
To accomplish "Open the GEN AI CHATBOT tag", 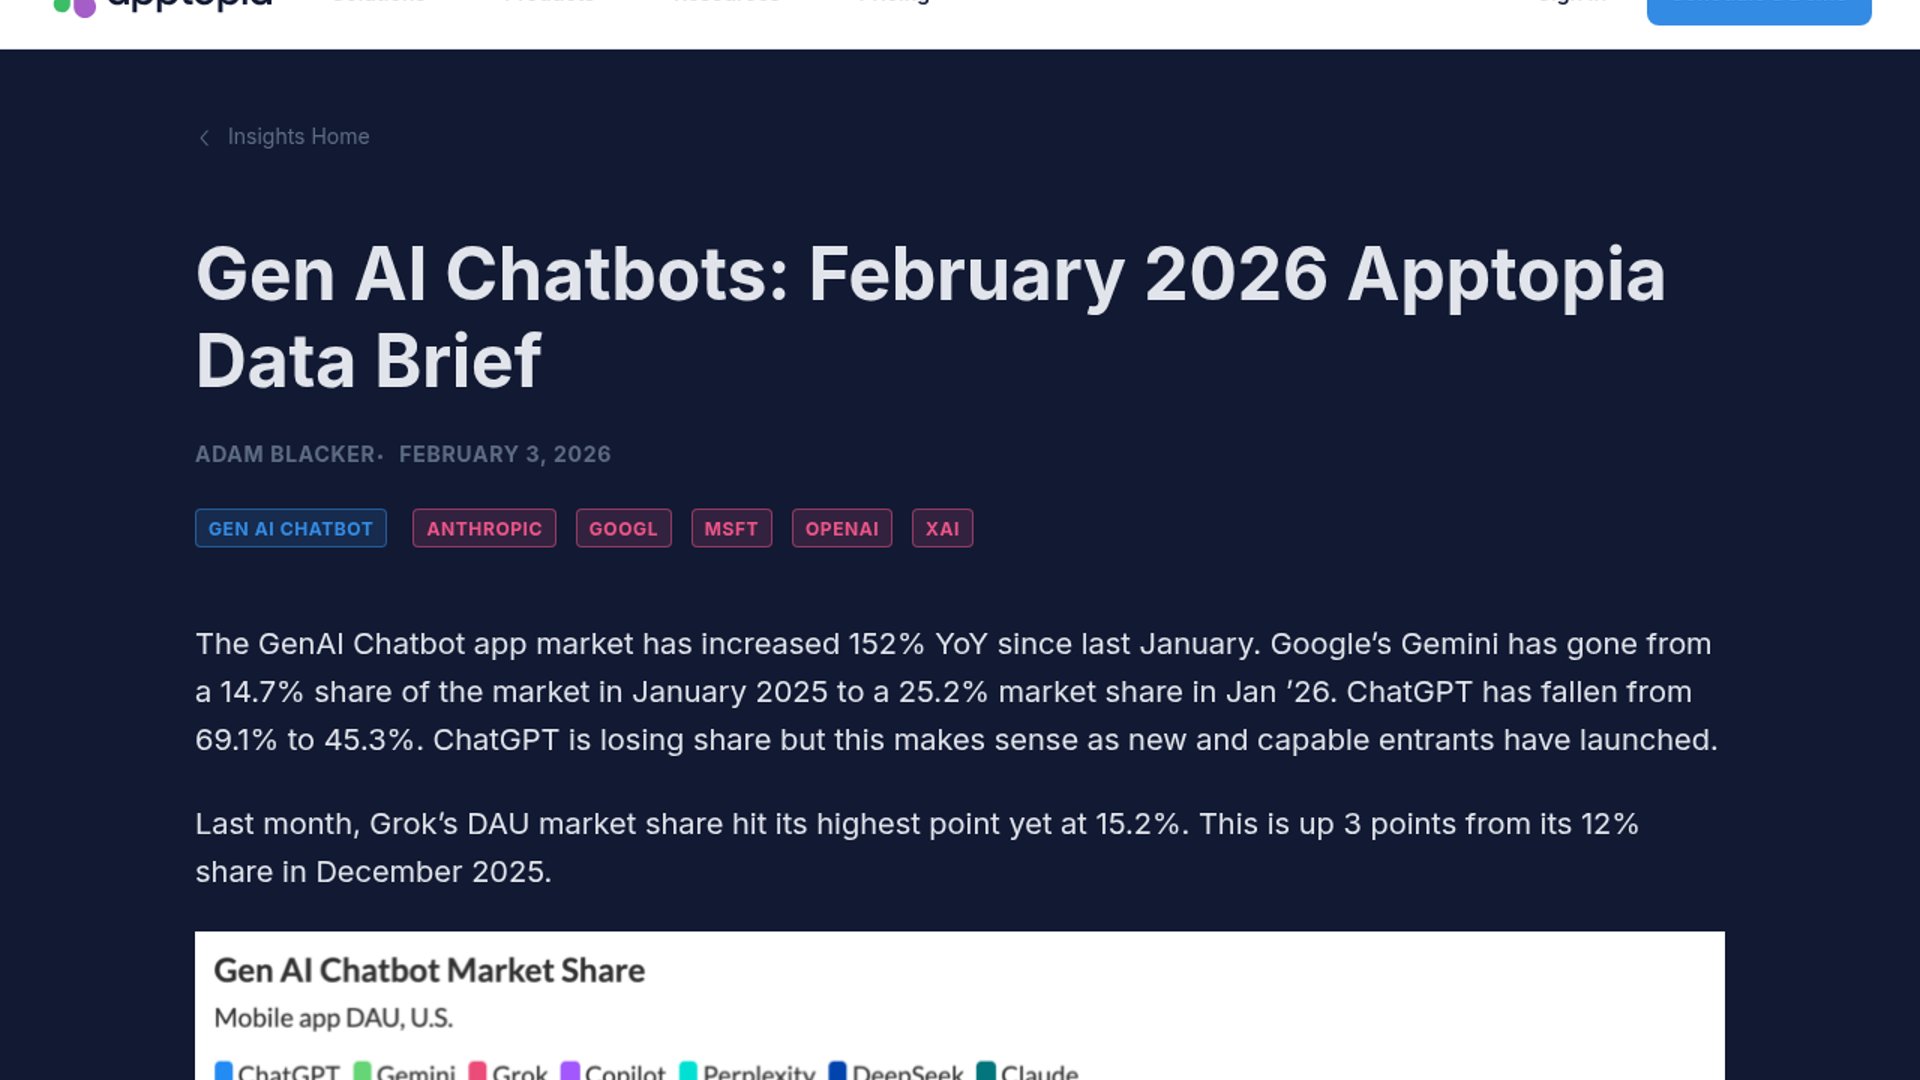I will [290, 528].
